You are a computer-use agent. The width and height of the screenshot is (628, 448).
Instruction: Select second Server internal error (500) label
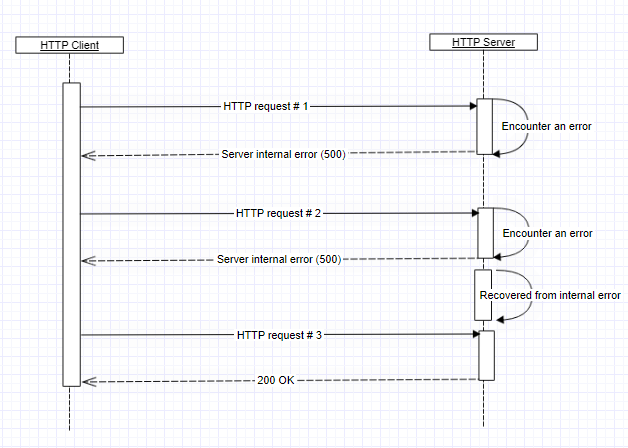click(x=279, y=259)
